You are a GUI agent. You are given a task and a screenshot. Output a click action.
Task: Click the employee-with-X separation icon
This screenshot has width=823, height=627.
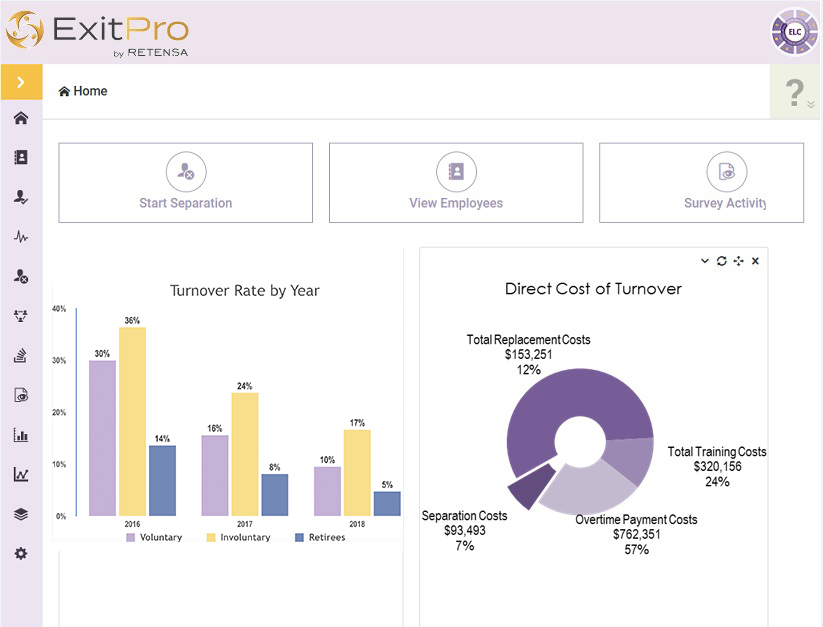(21, 277)
